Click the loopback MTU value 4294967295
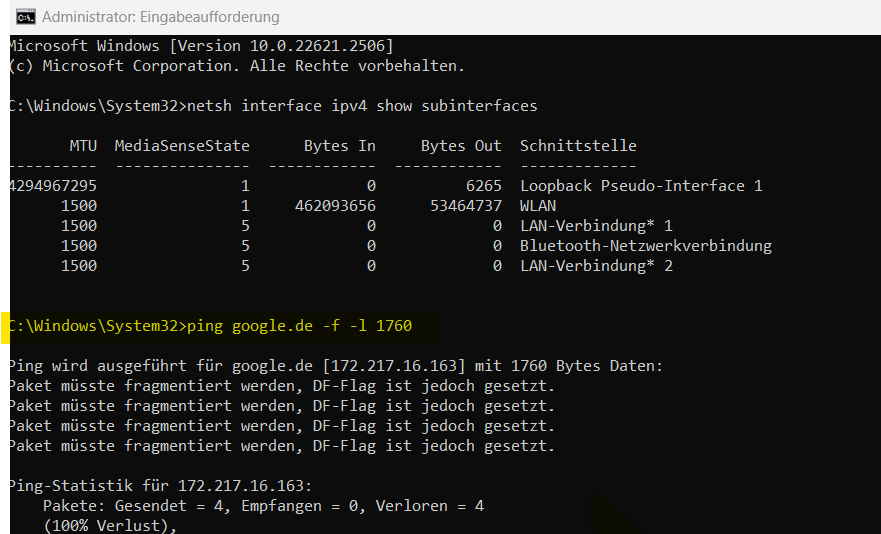Image resolution: width=881 pixels, height=534 pixels. coord(52,185)
